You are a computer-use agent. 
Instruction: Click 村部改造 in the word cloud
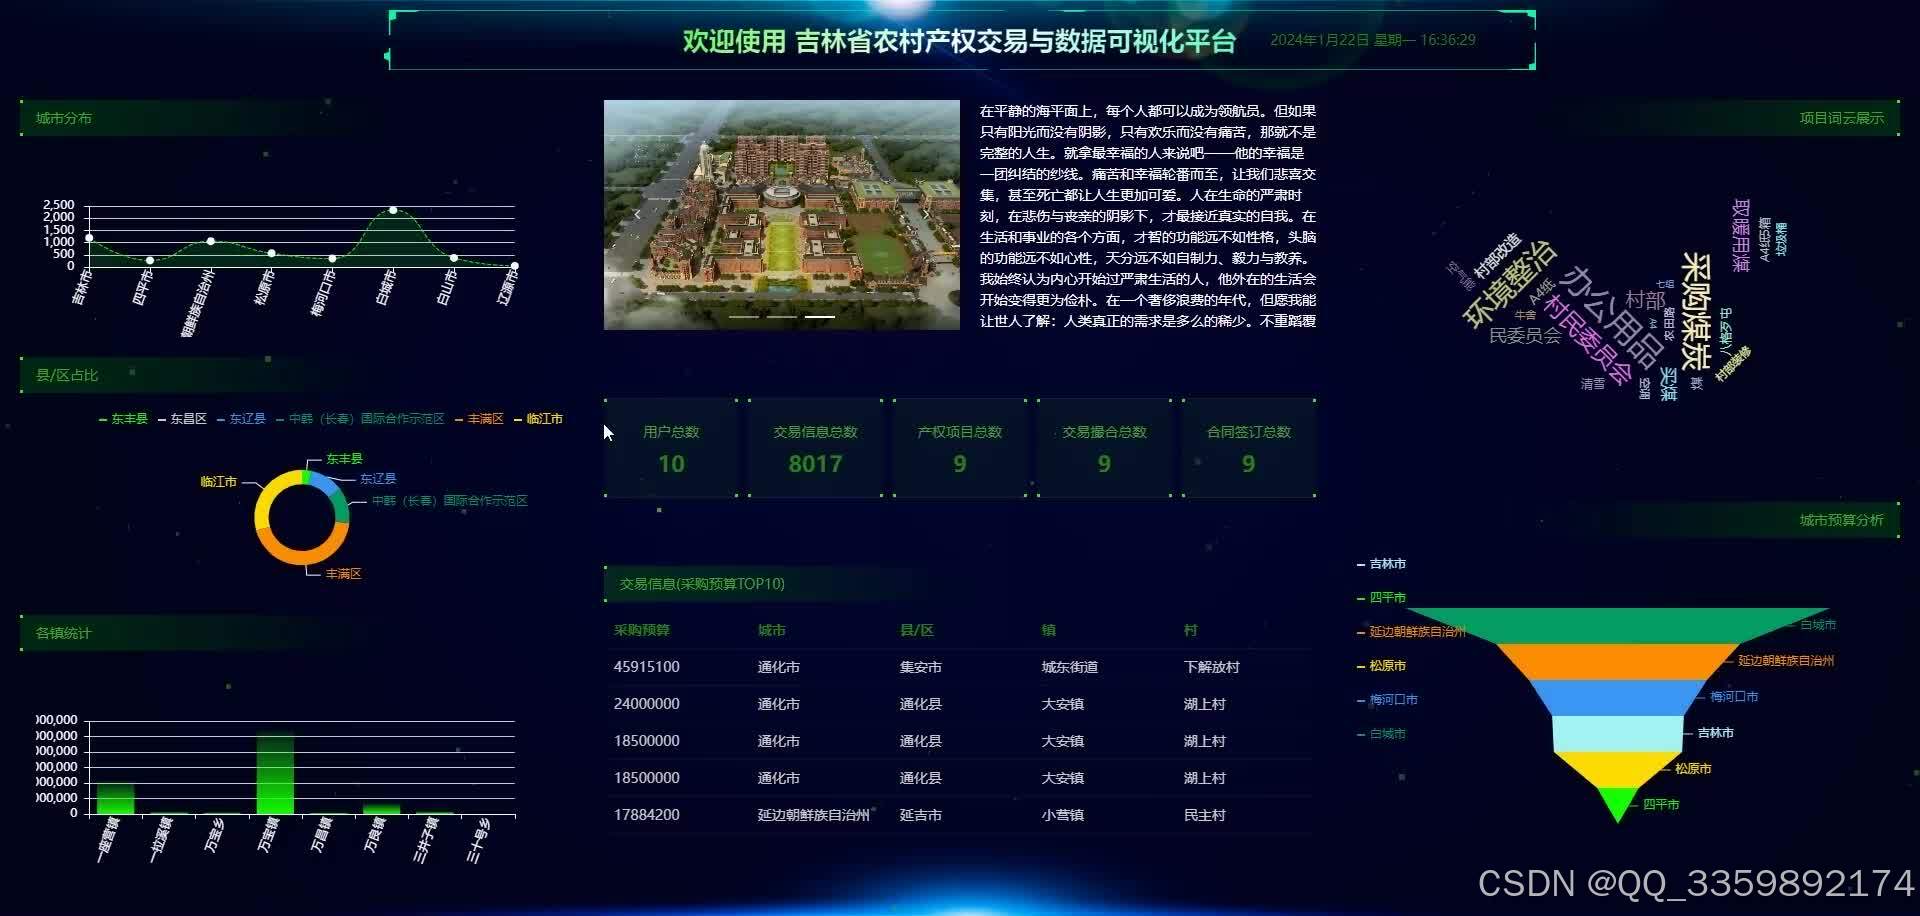(x=1497, y=256)
